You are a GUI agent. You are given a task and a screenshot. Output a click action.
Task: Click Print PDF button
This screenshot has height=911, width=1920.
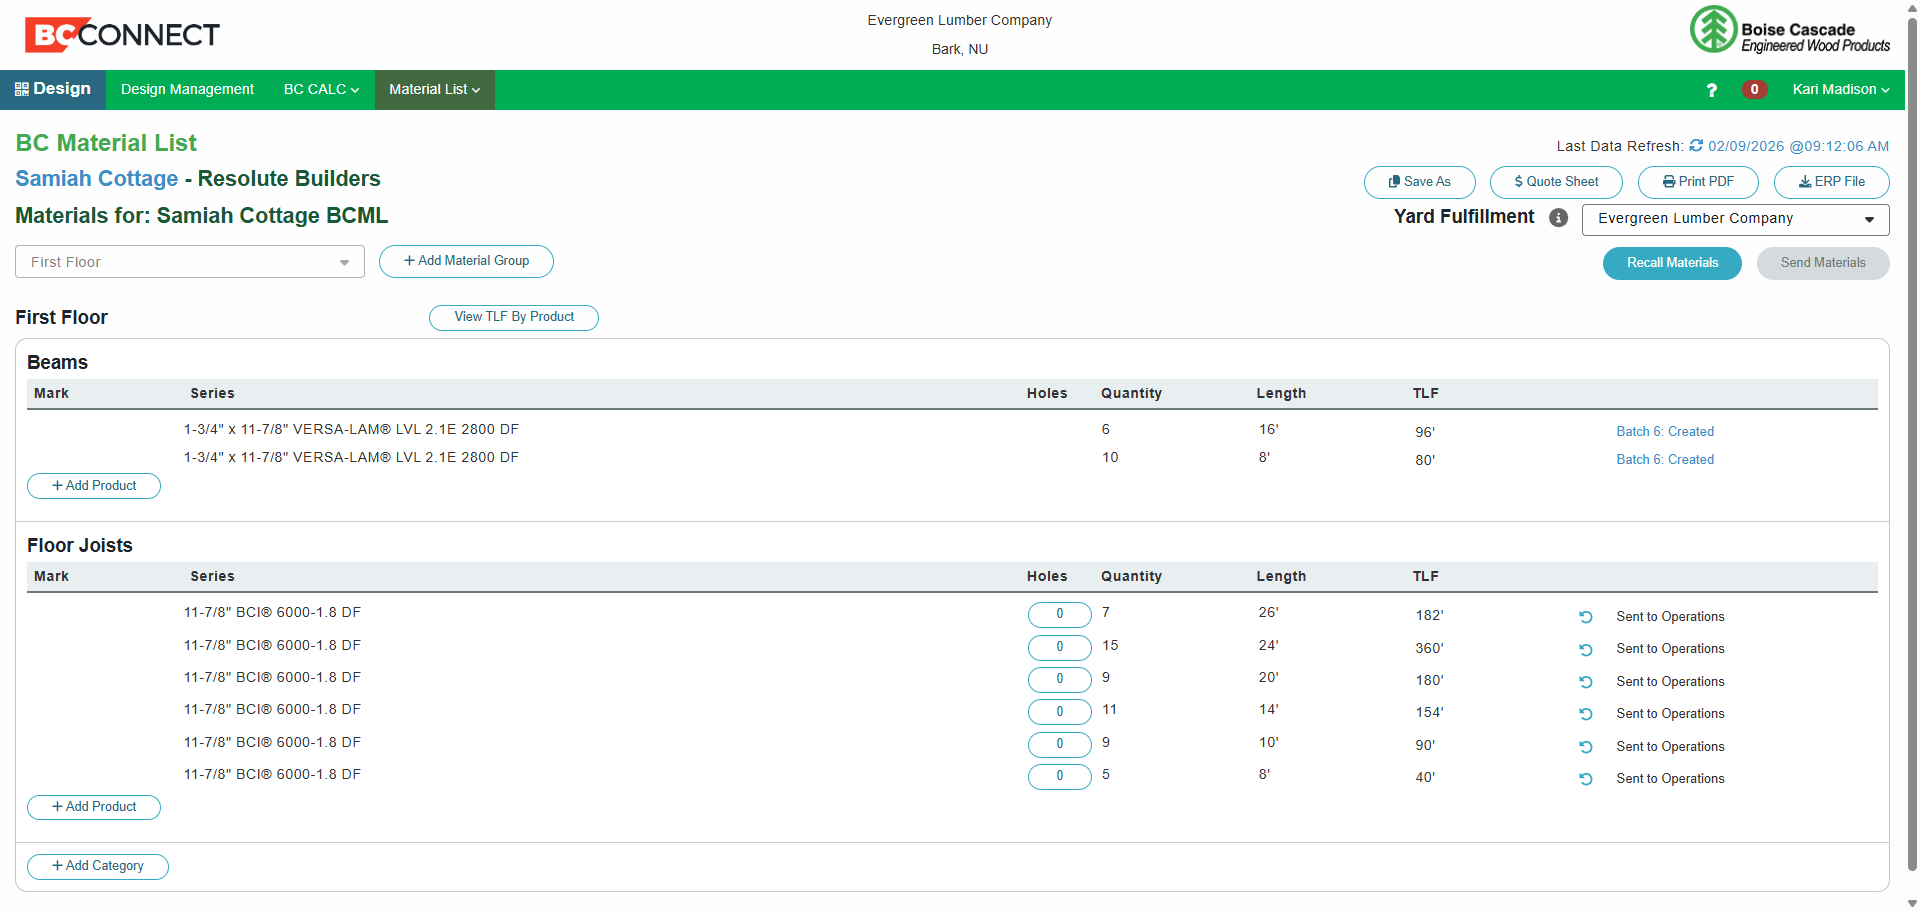click(x=1698, y=182)
